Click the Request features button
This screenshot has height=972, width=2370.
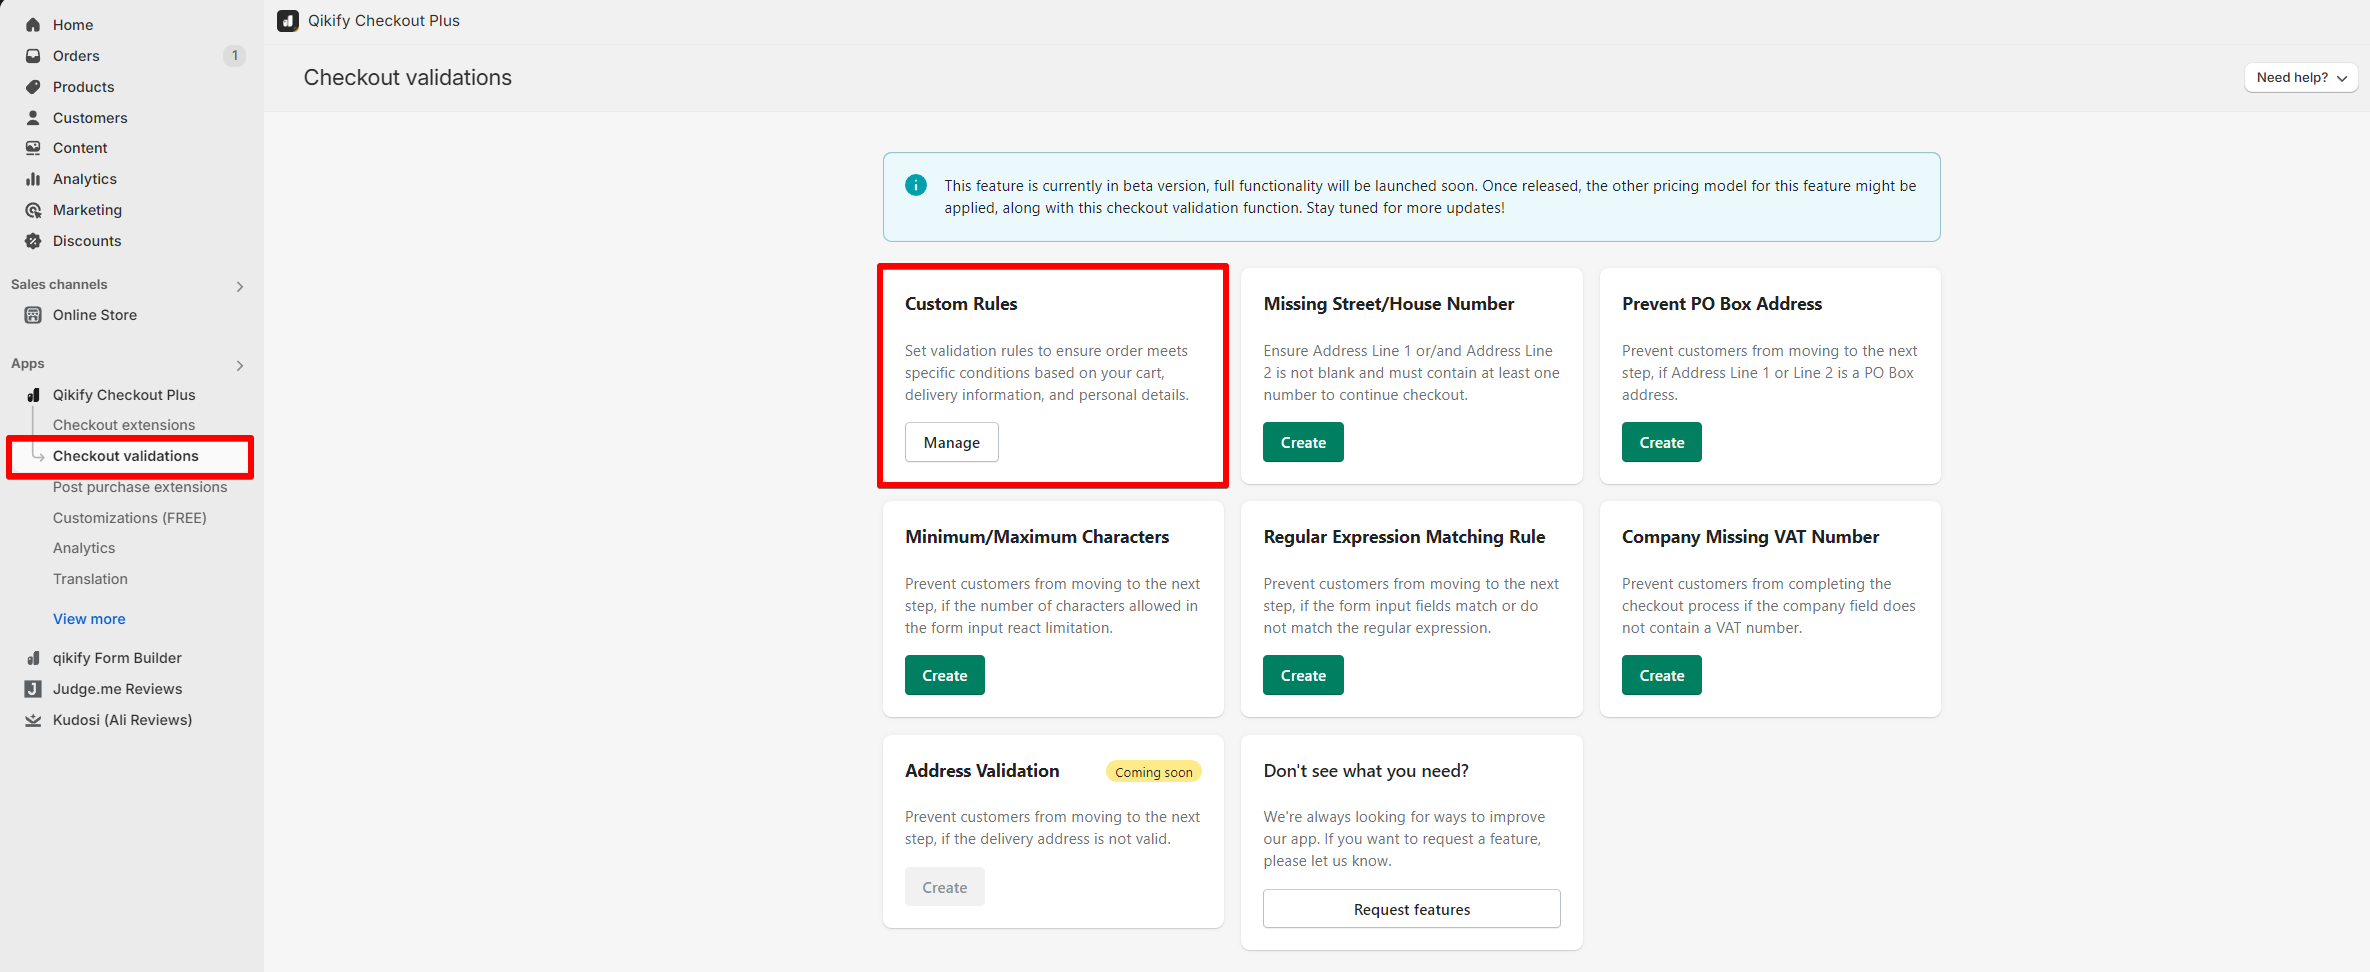tap(1411, 909)
